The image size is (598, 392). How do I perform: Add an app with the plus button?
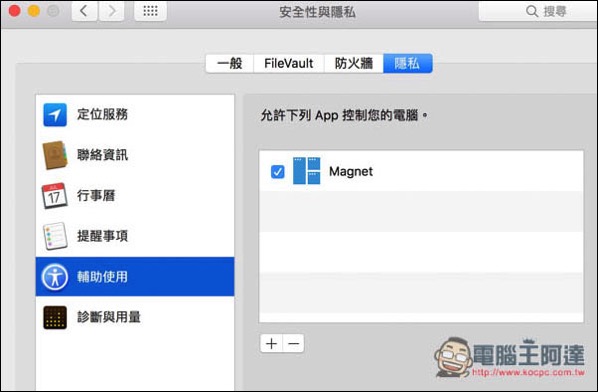tap(272, 344)
